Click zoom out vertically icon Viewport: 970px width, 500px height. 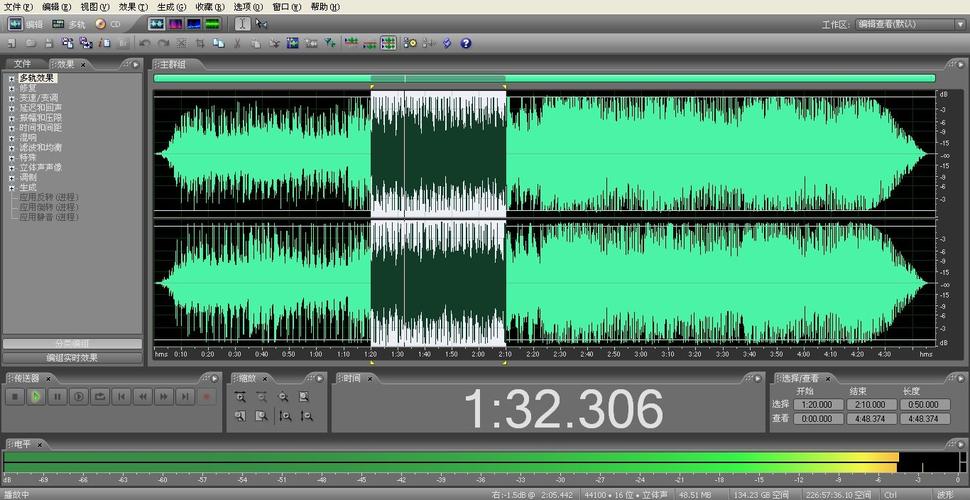(306, 416)
